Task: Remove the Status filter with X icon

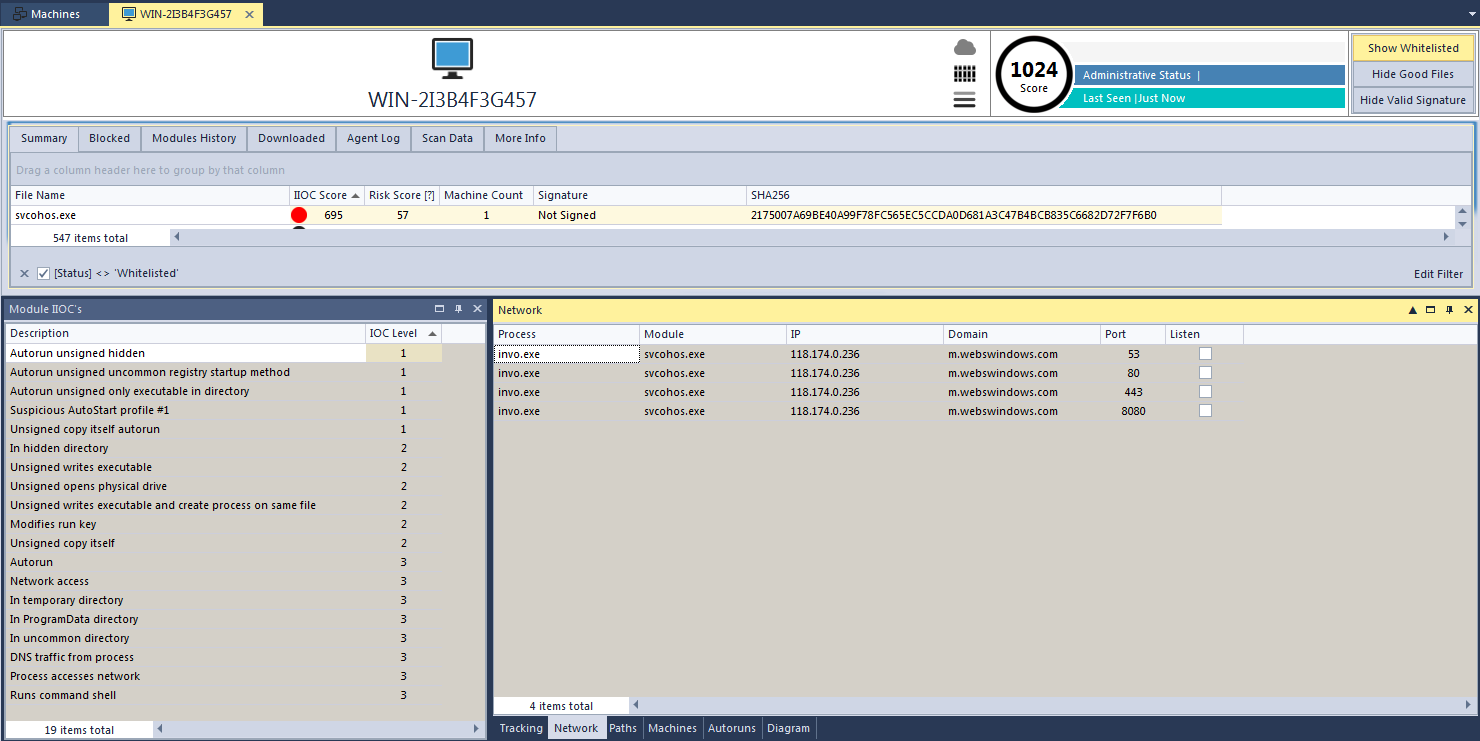Action: tap(25, 273)
